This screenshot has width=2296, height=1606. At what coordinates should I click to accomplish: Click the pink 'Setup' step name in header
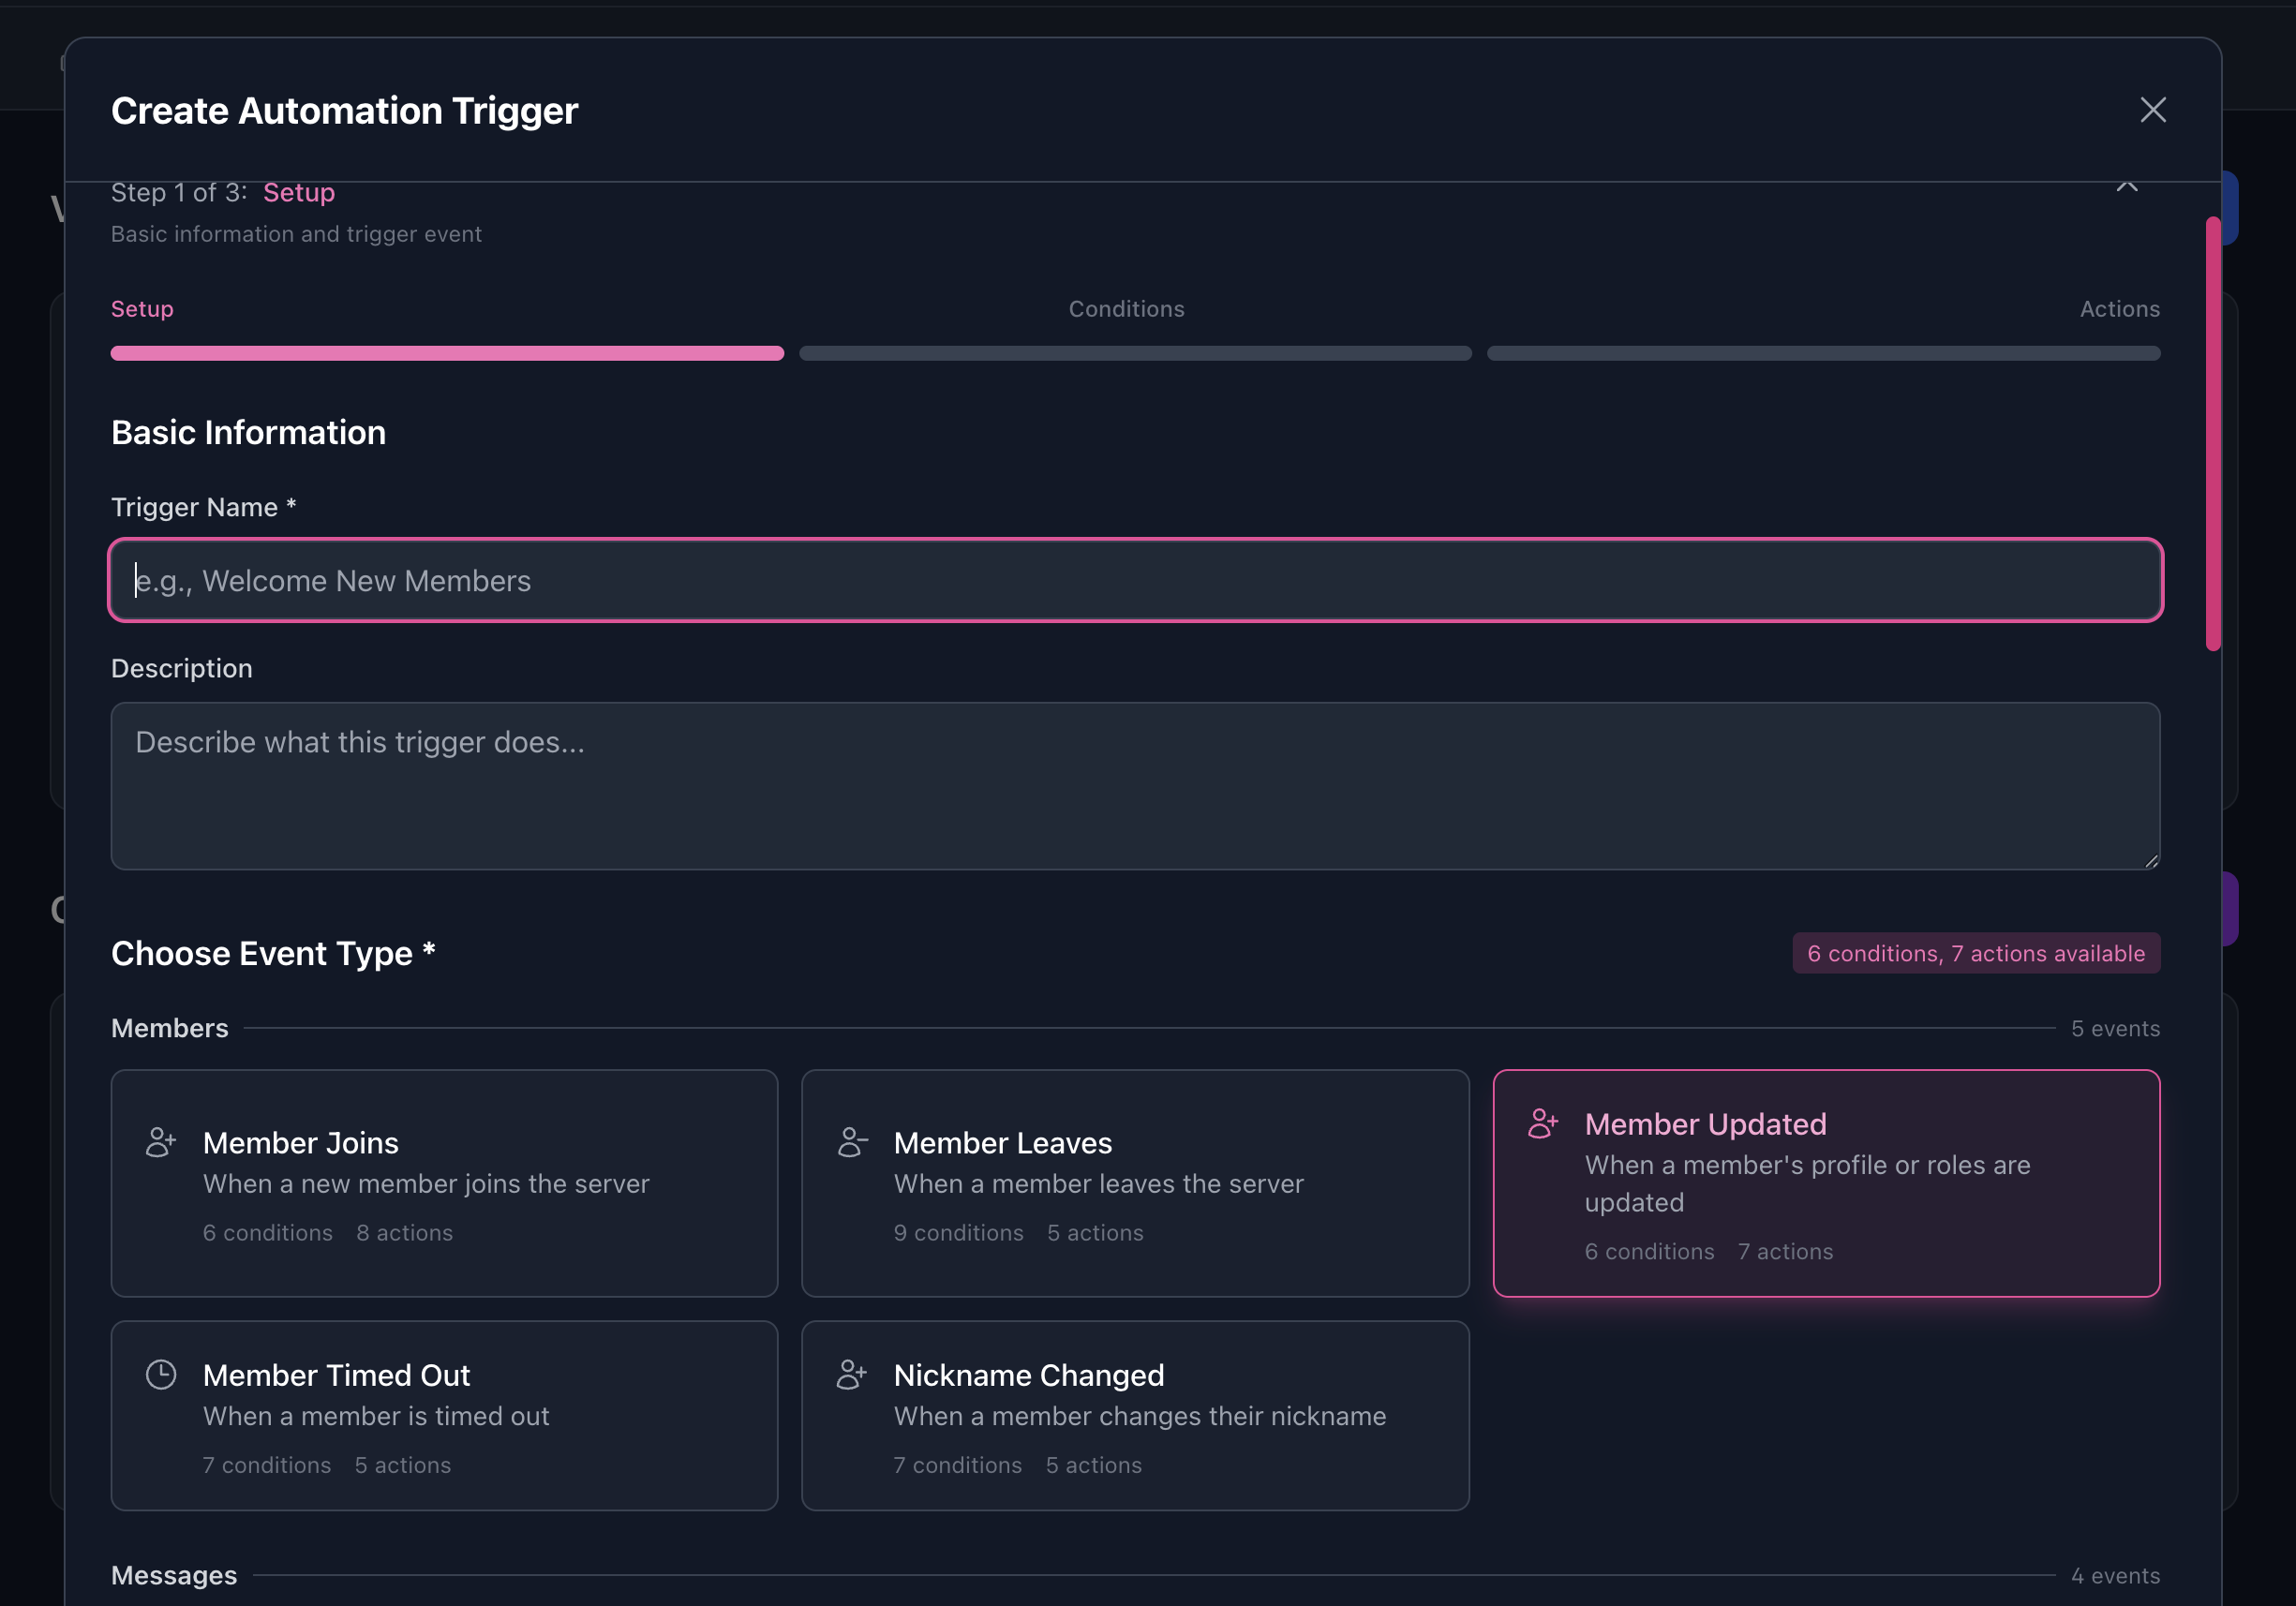tap(299, 192)
